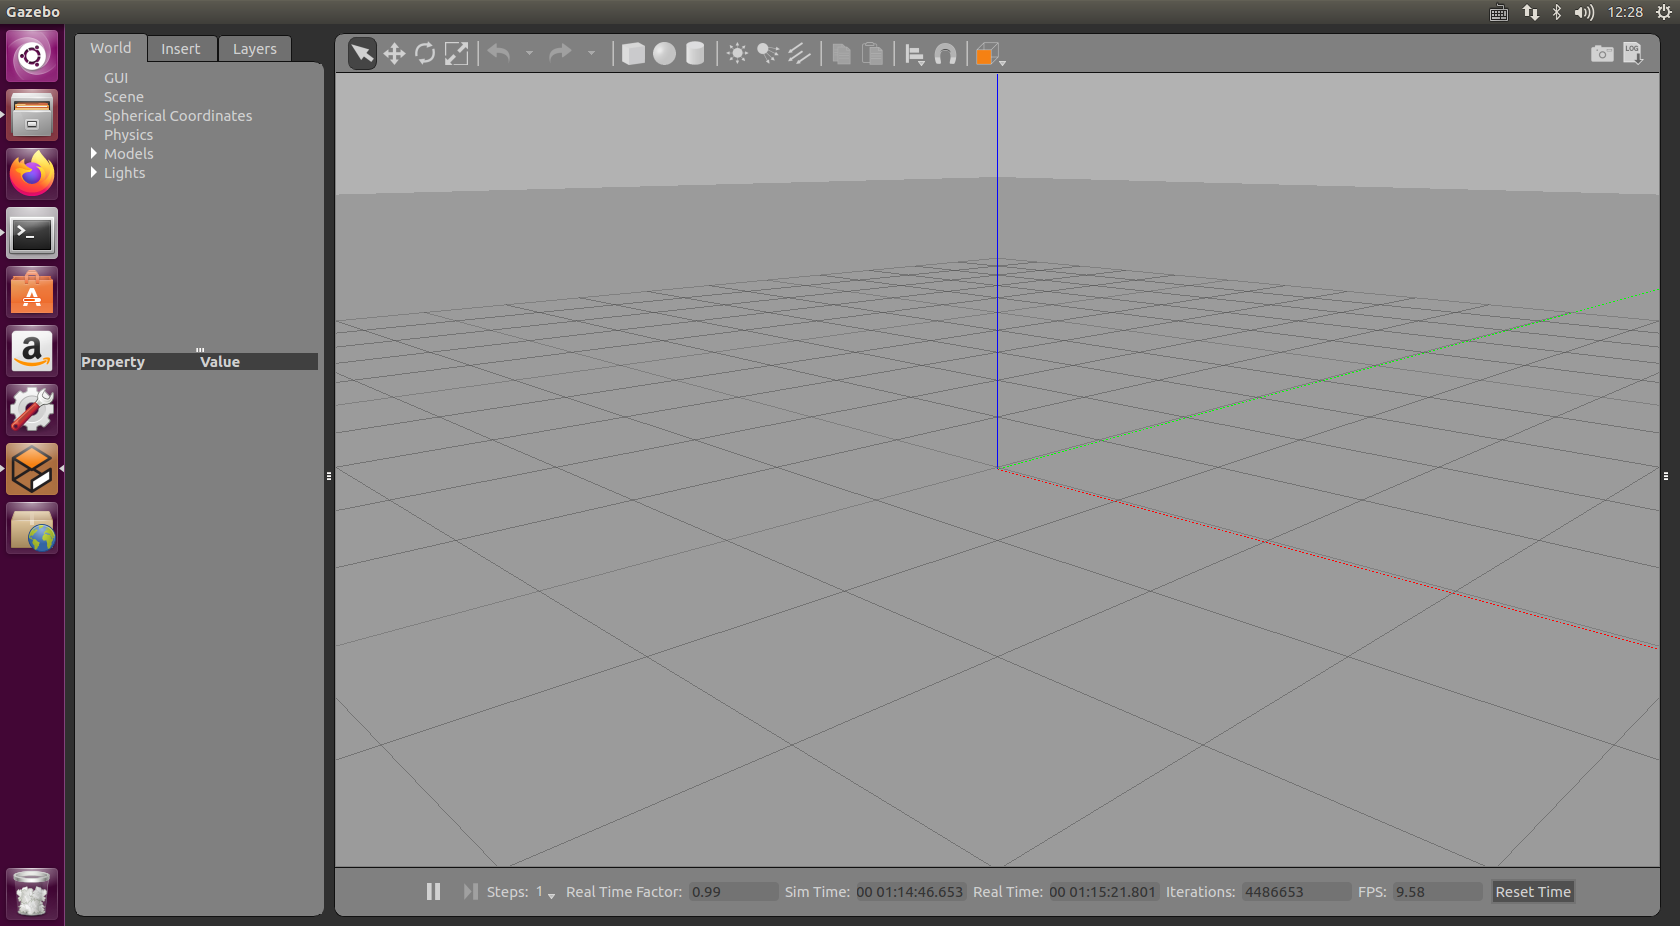1680x926 pixels.
Task: Click the paste icon in toolbar
Action: pyautogui.click(x=873, y=53)
